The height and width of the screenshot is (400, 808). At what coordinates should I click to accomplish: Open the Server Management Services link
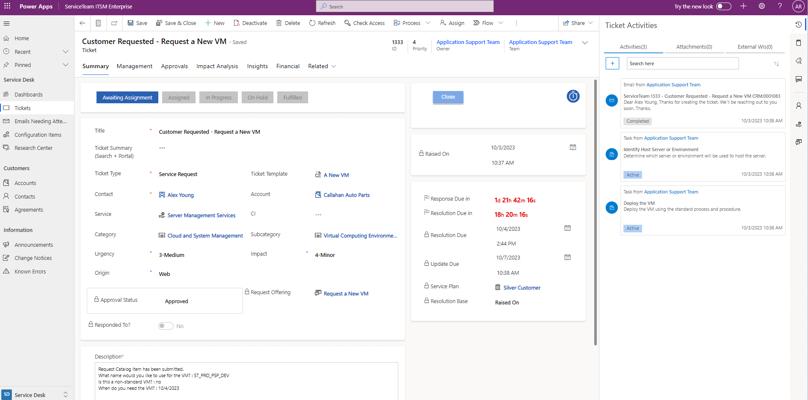coord(201,215)
